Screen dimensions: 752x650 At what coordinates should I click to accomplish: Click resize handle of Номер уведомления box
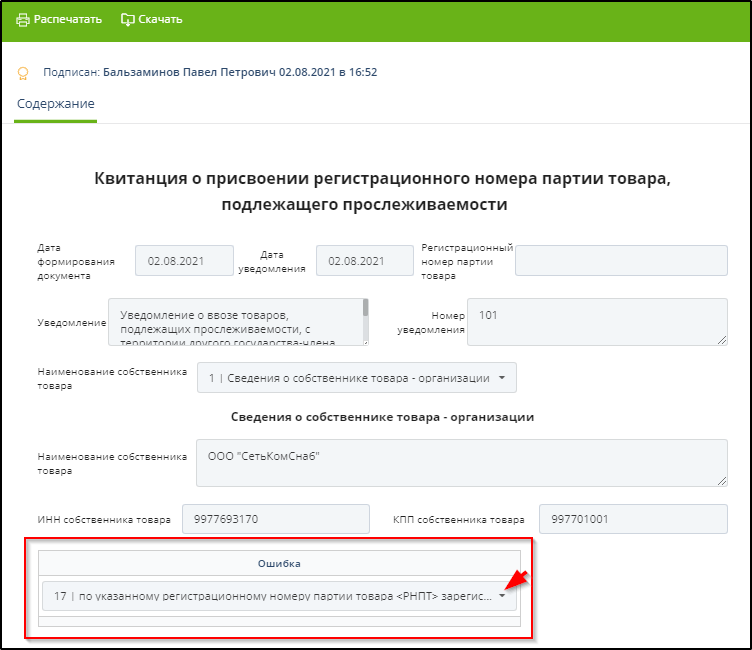[x=722, y=341]
